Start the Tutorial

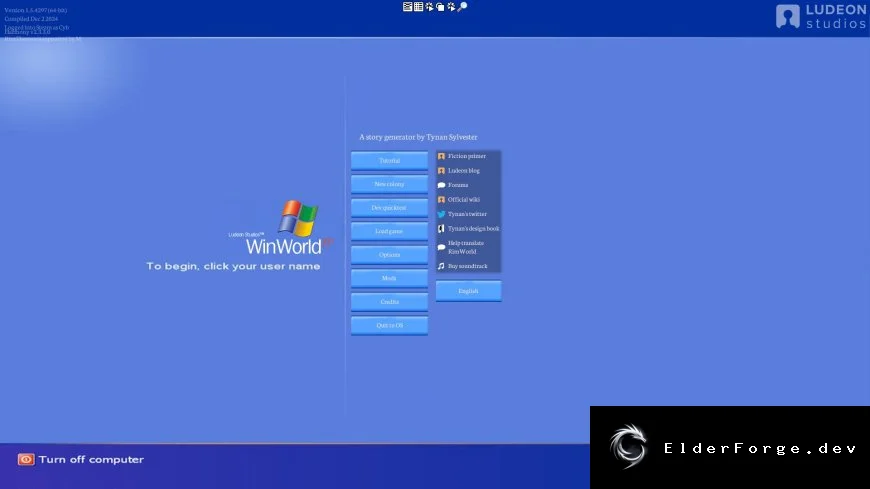coord(389,160)
